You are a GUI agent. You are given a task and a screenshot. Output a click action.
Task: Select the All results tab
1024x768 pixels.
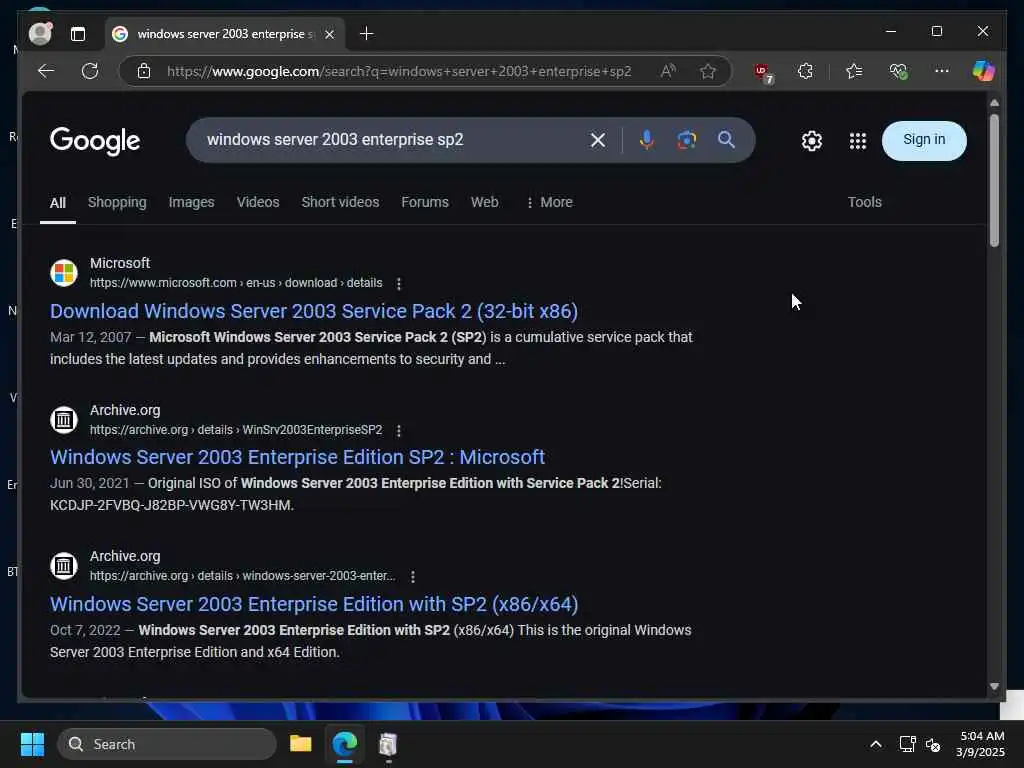57,203
